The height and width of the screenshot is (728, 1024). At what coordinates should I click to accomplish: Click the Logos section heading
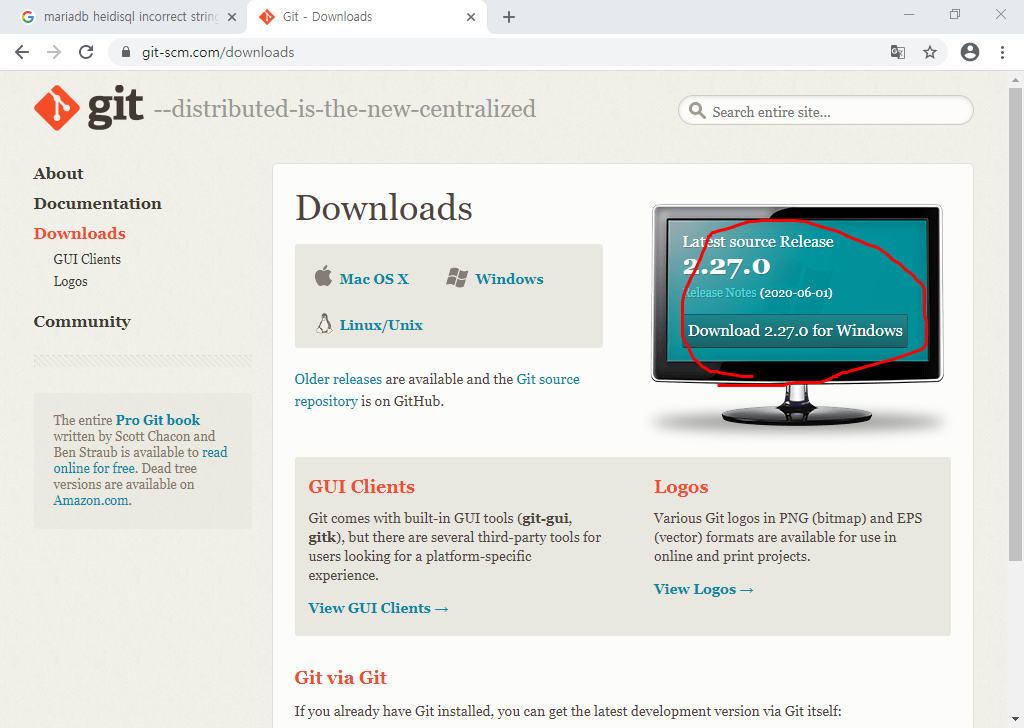point(681,488)
